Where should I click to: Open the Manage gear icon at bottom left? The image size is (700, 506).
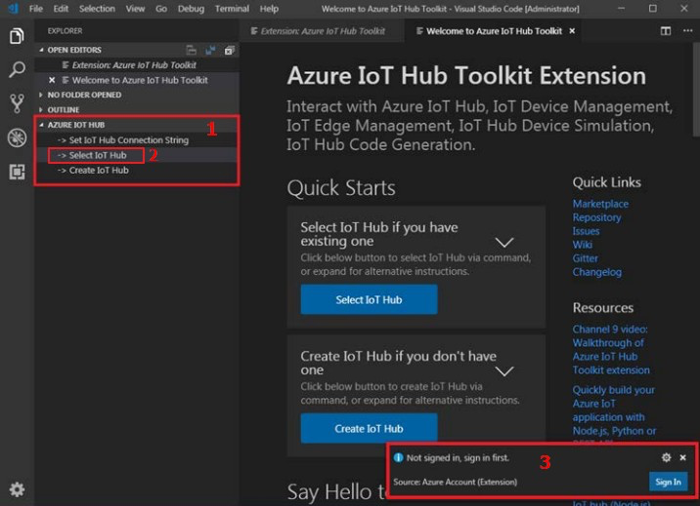pyautogui.click(x=16, y=489)
